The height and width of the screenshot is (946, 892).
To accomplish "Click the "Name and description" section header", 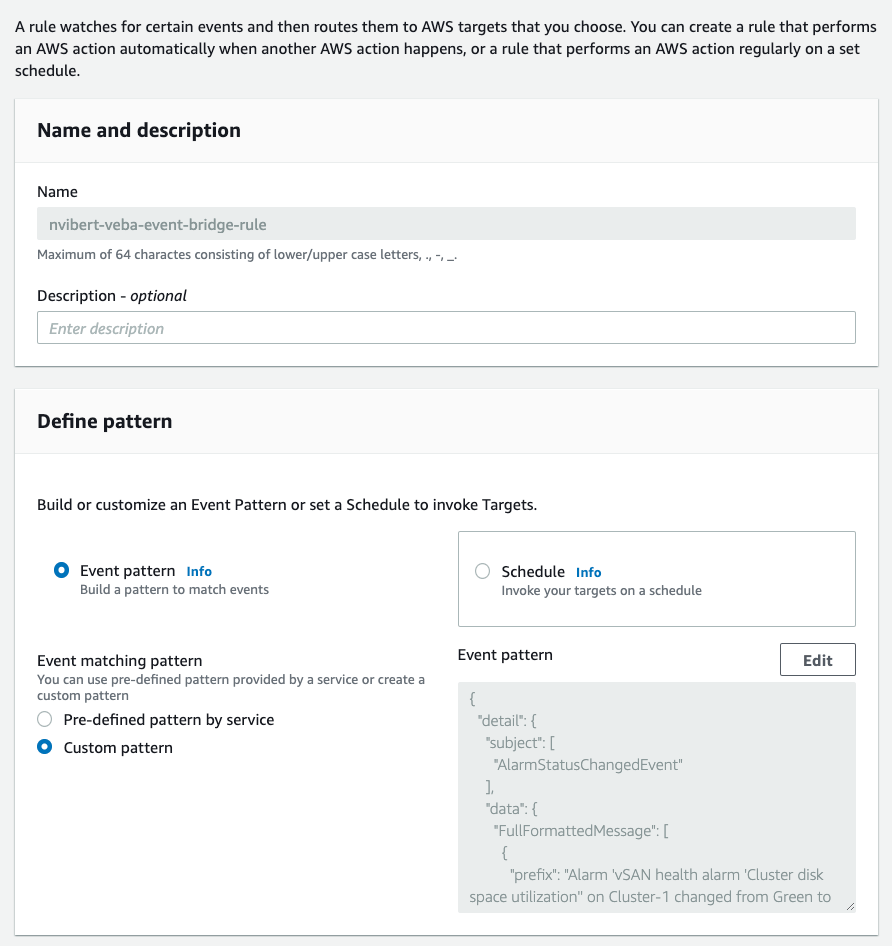I will [x=139, y=130].
